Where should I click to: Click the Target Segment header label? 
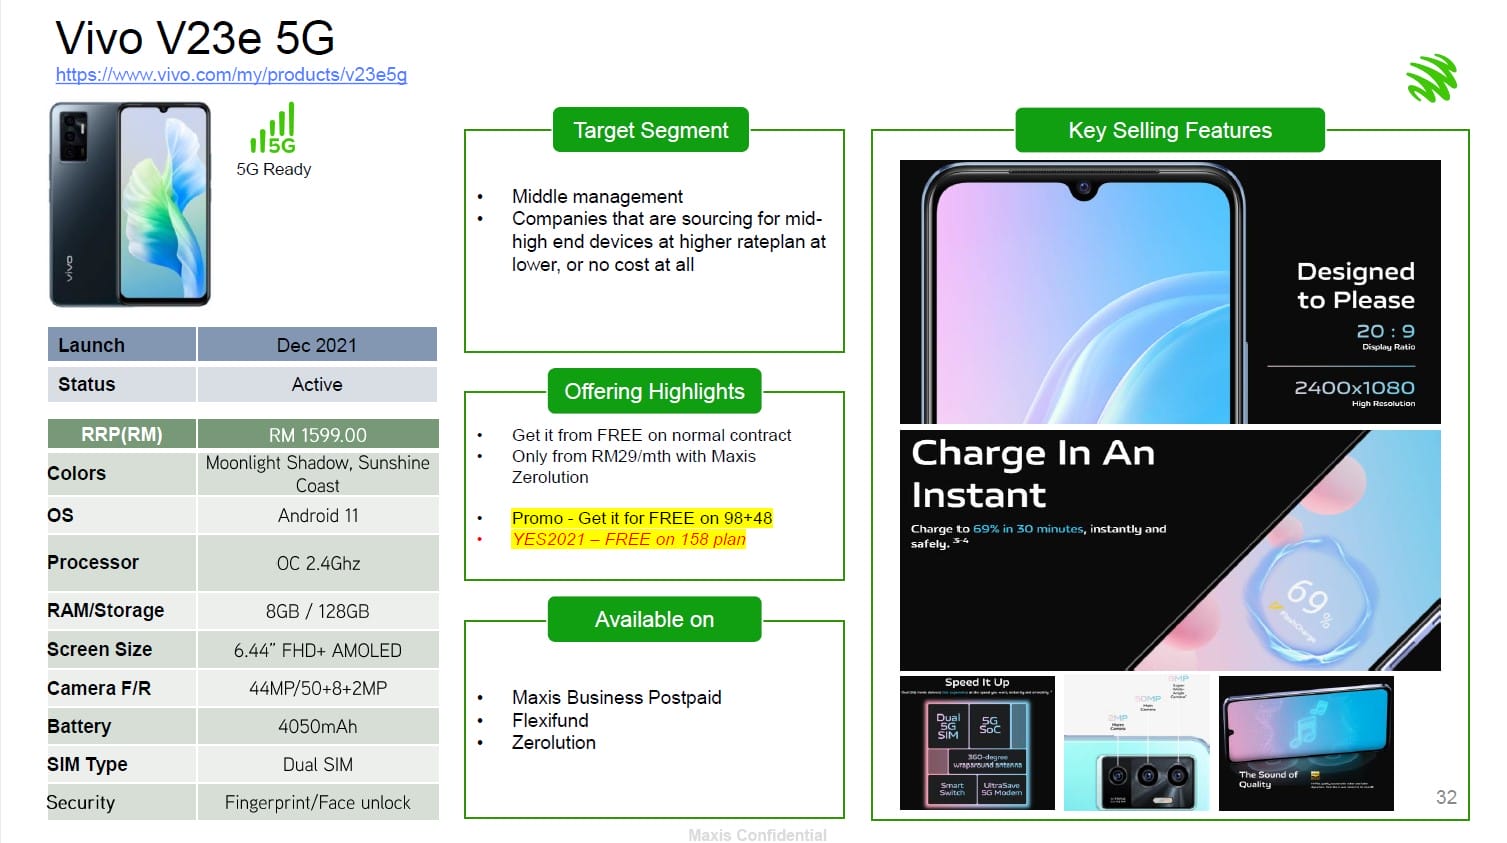tap(651, 130)
